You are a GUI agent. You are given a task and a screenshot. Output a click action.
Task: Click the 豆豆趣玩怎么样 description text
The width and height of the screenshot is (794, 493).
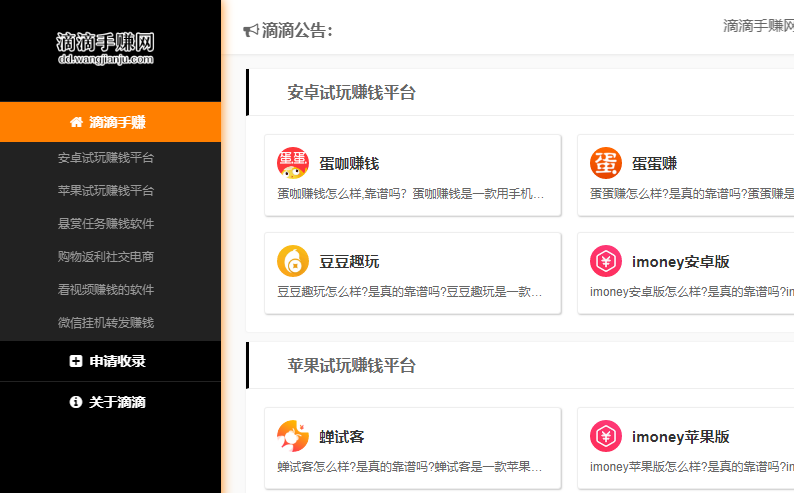[409, 292]
